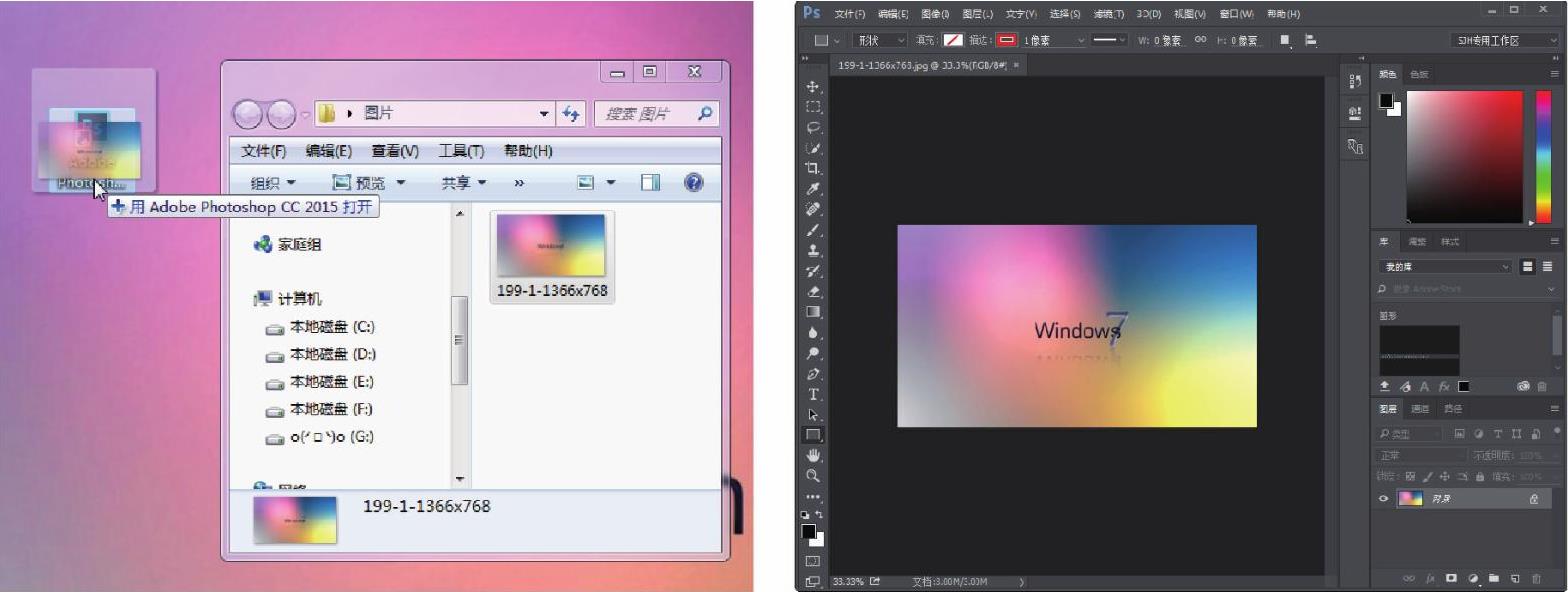Image resolution: width=1568 pixels, height=592 pixels.
Task: Select the Eraser tool
Action: 813,291
